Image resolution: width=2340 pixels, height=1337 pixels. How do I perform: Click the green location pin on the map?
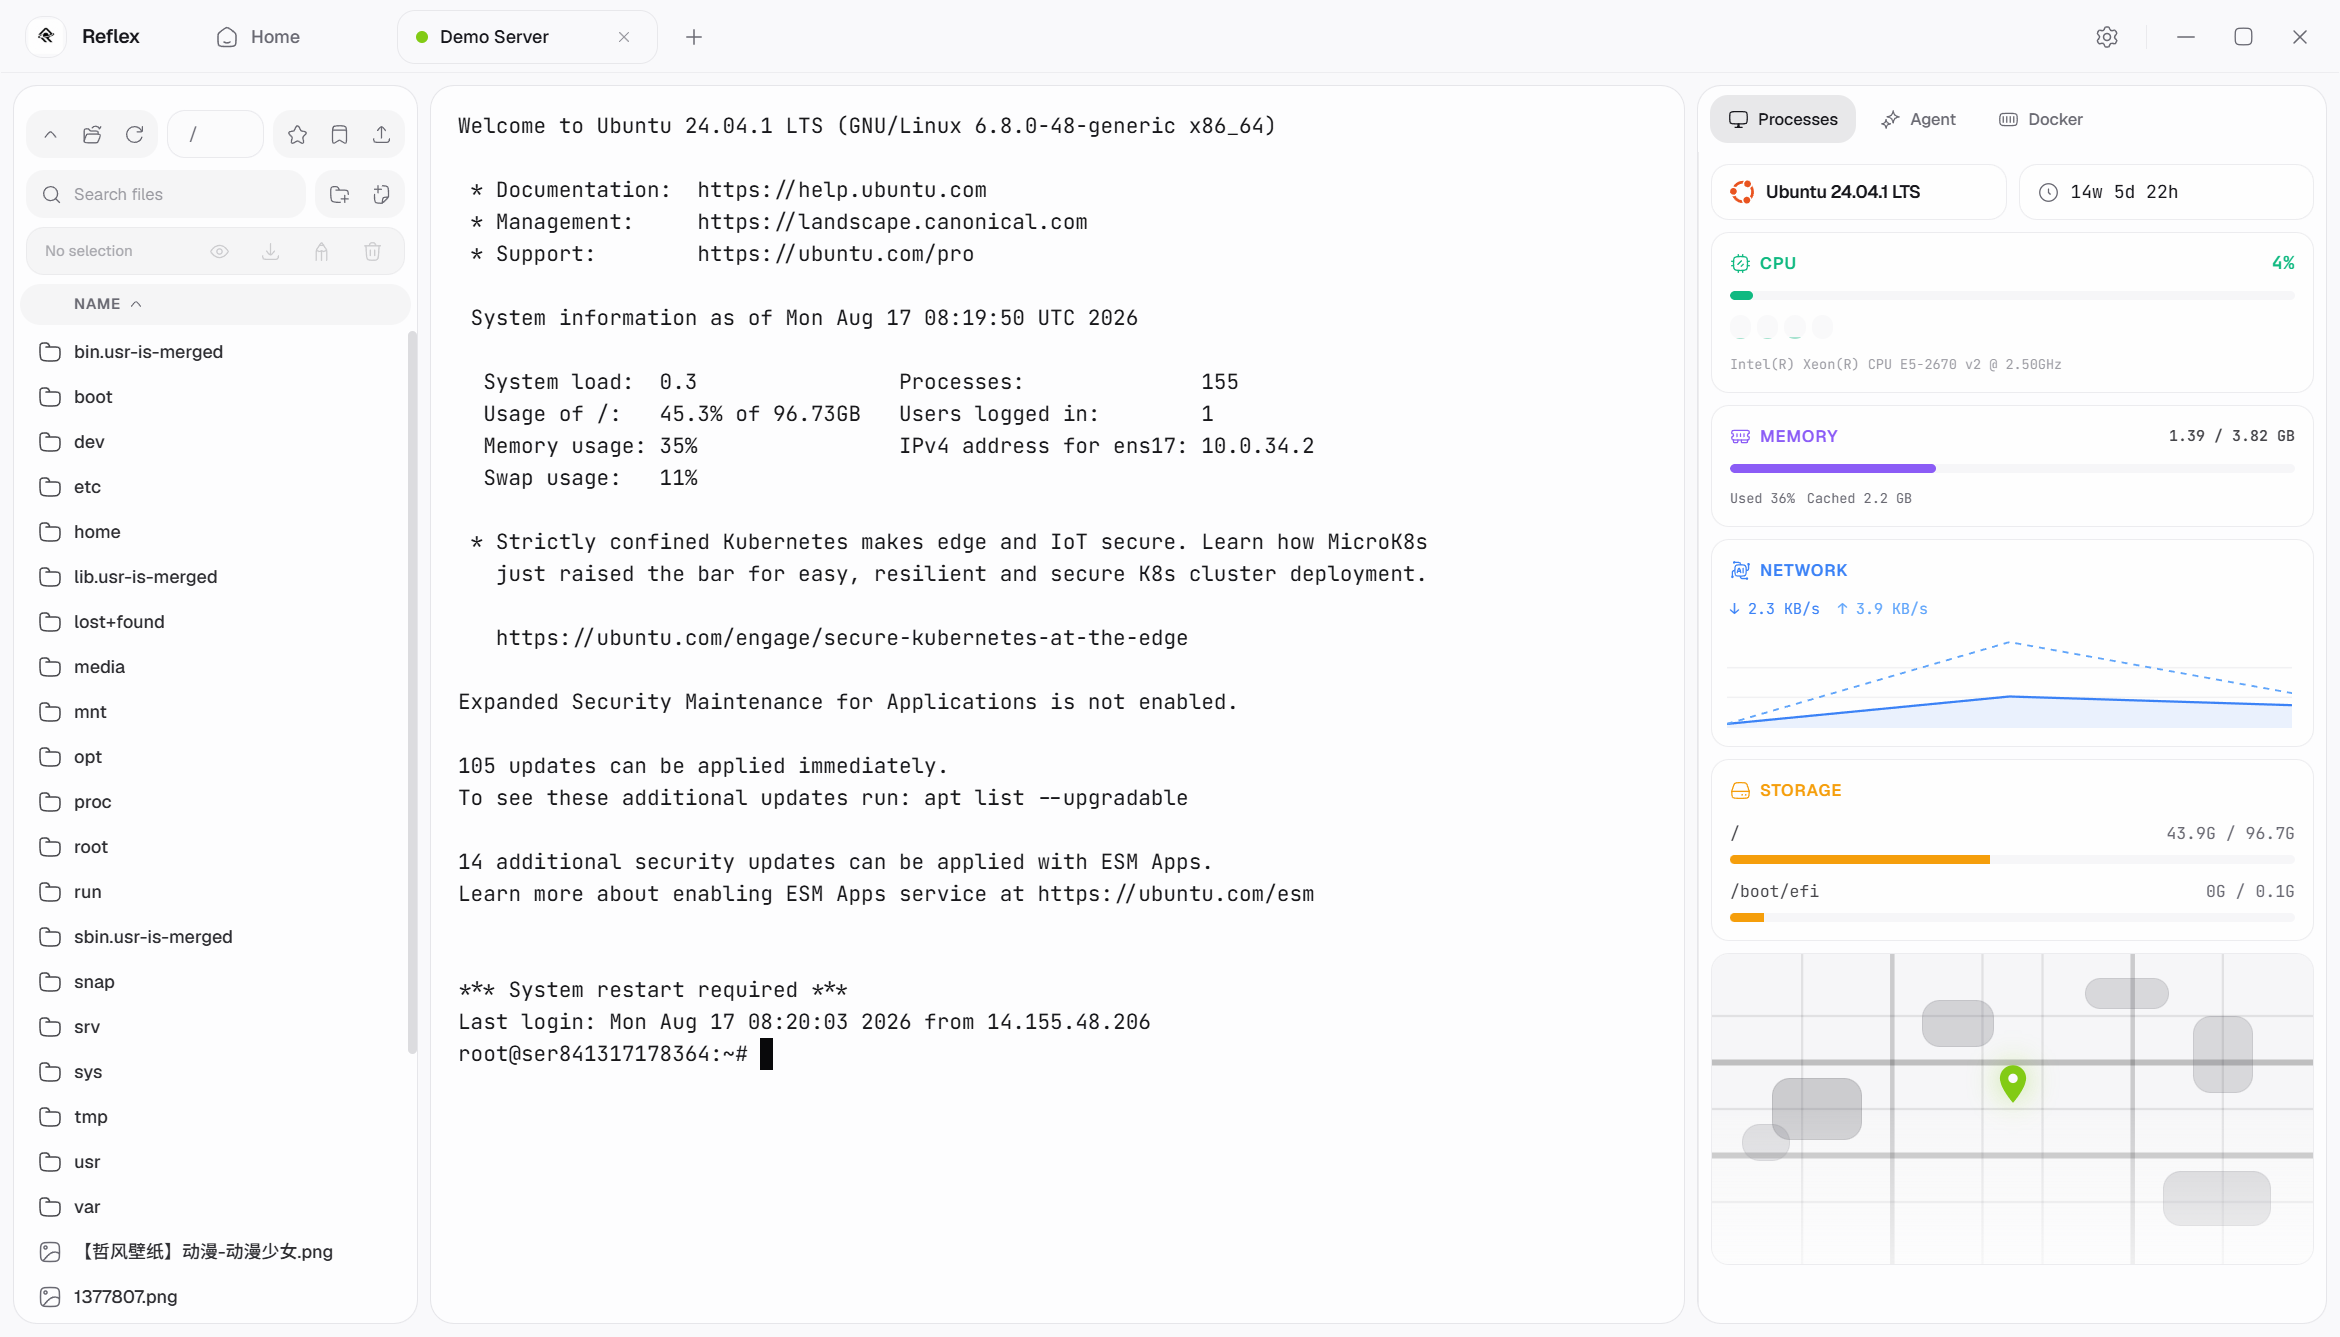2013,1083
